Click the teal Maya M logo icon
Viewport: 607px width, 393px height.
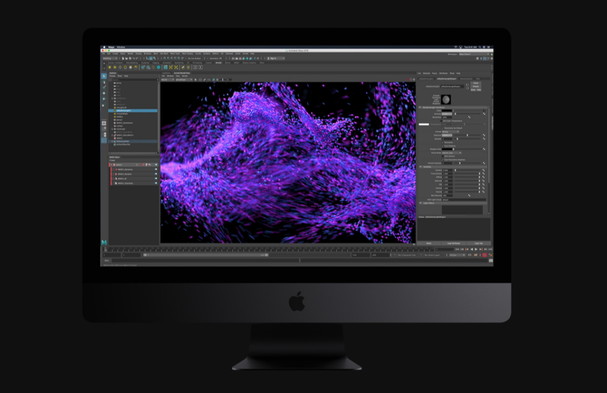(104, 242)
